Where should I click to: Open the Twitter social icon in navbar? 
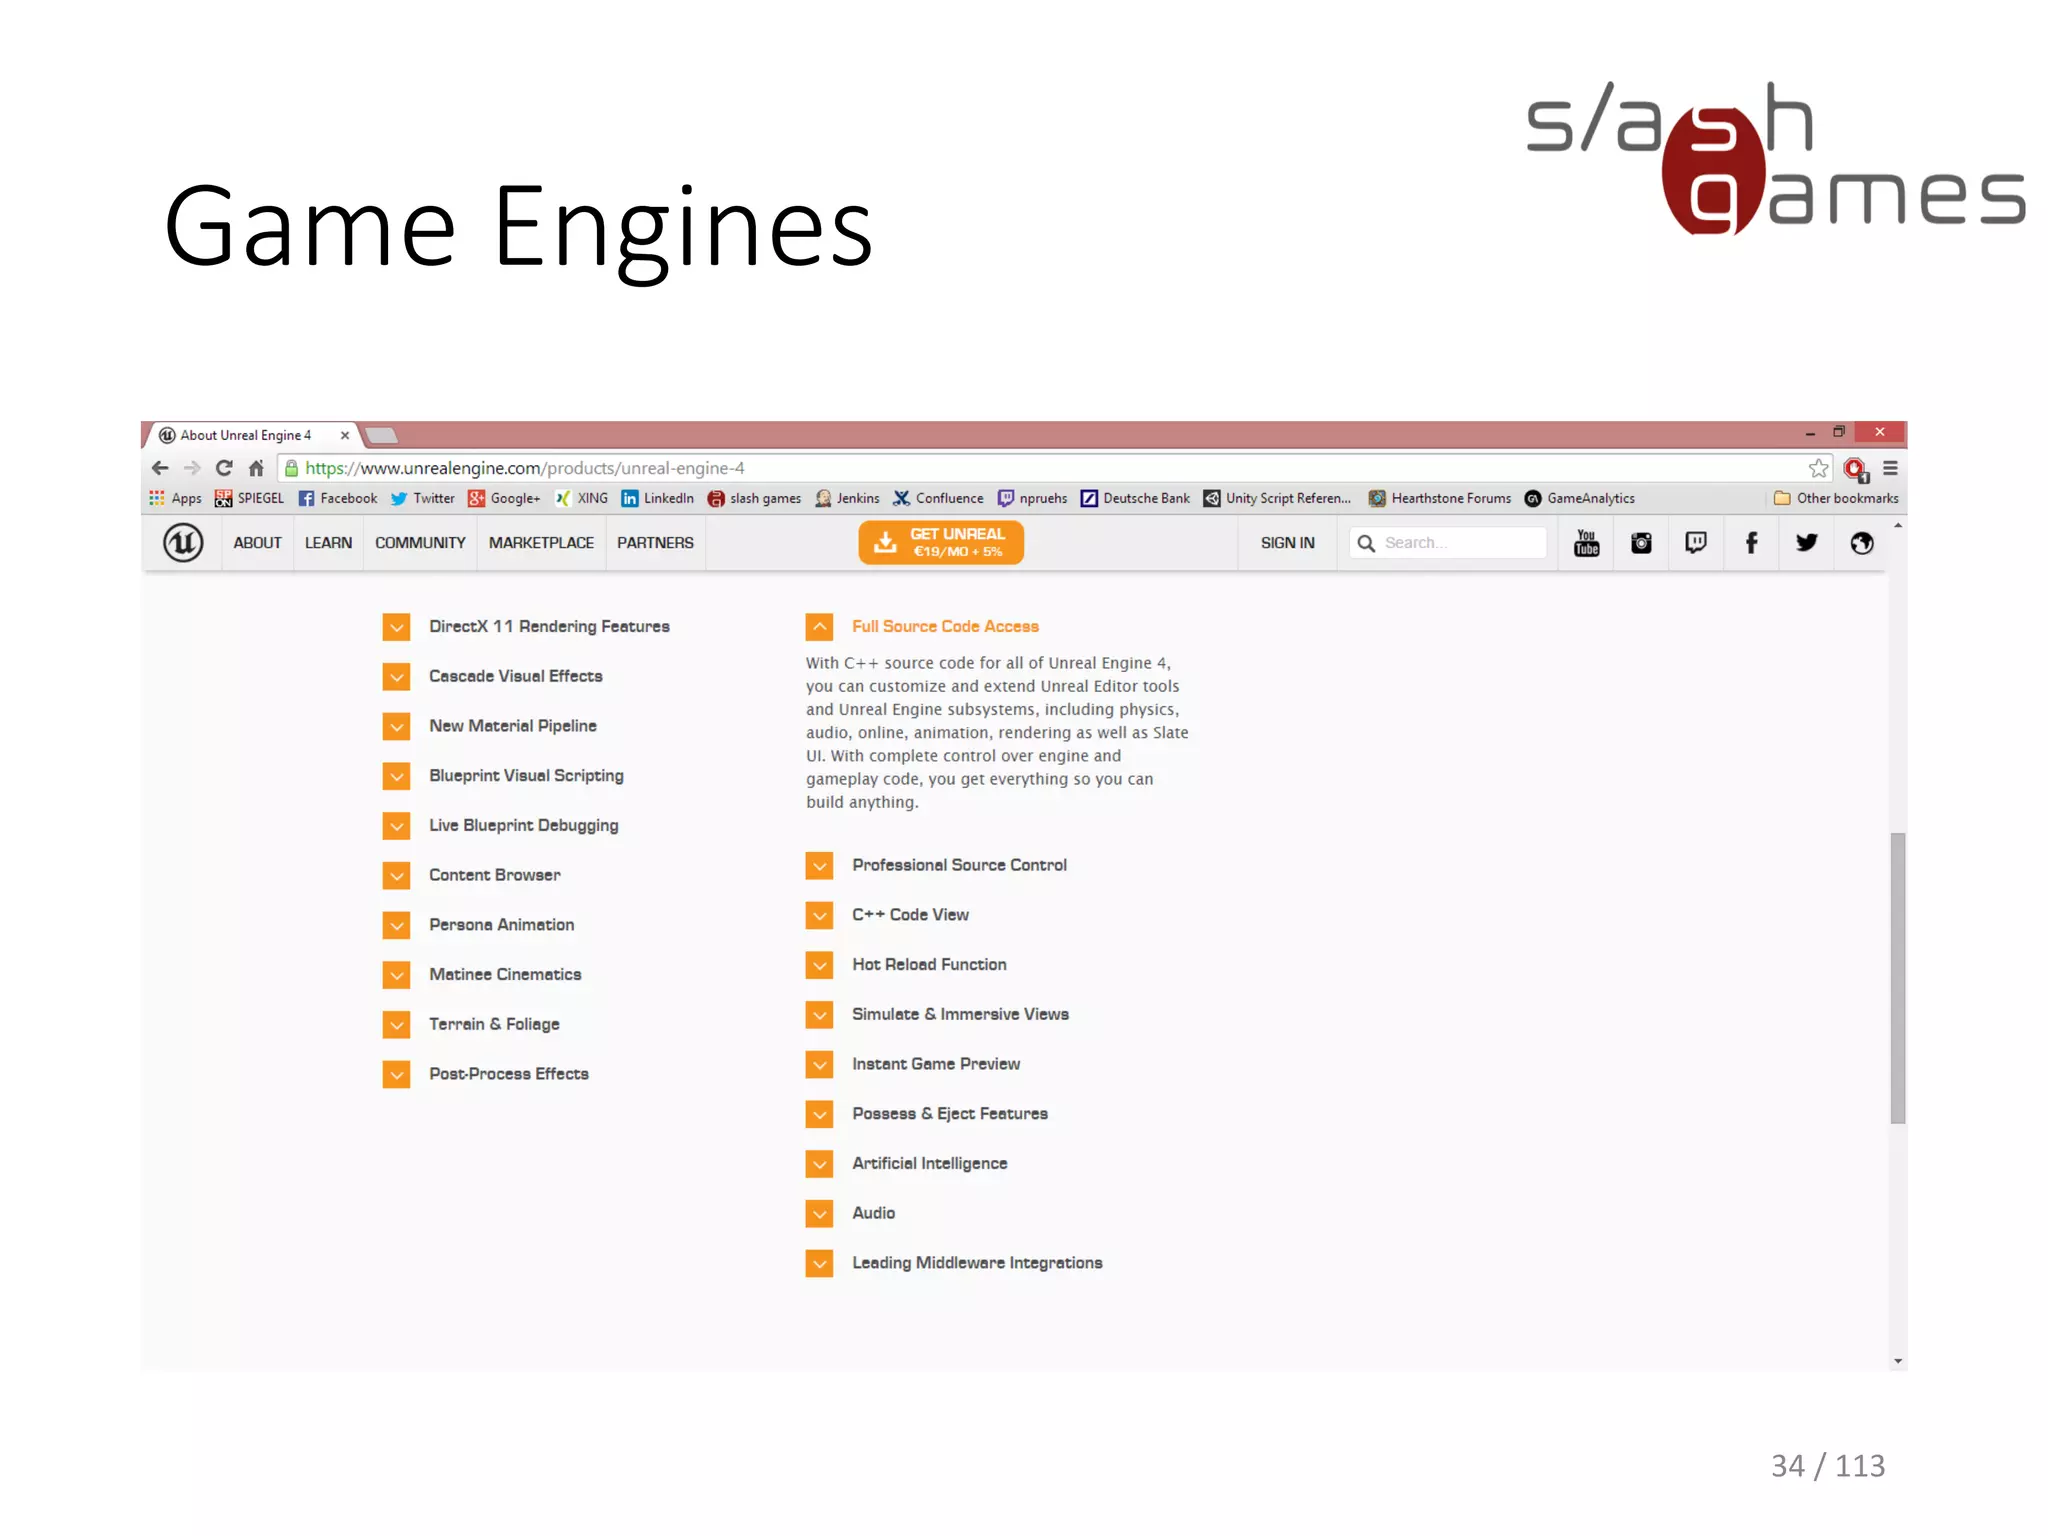[x=1806, y=543]
